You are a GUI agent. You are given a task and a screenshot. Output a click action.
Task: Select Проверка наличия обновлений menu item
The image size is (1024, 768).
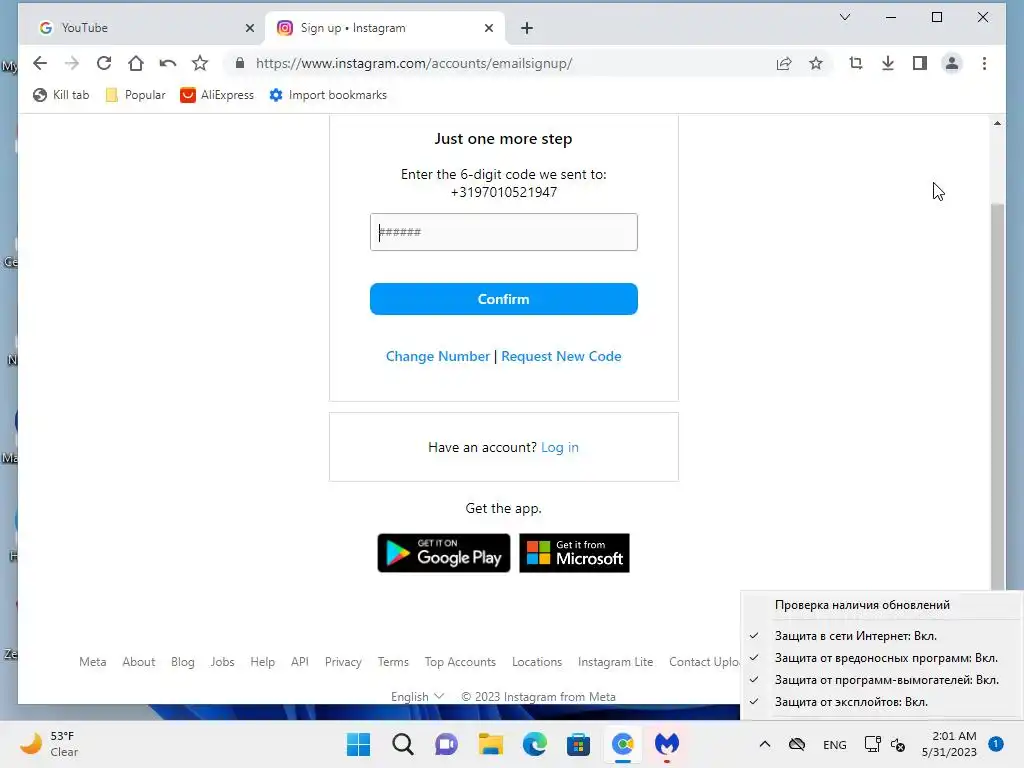click(862, 605)
